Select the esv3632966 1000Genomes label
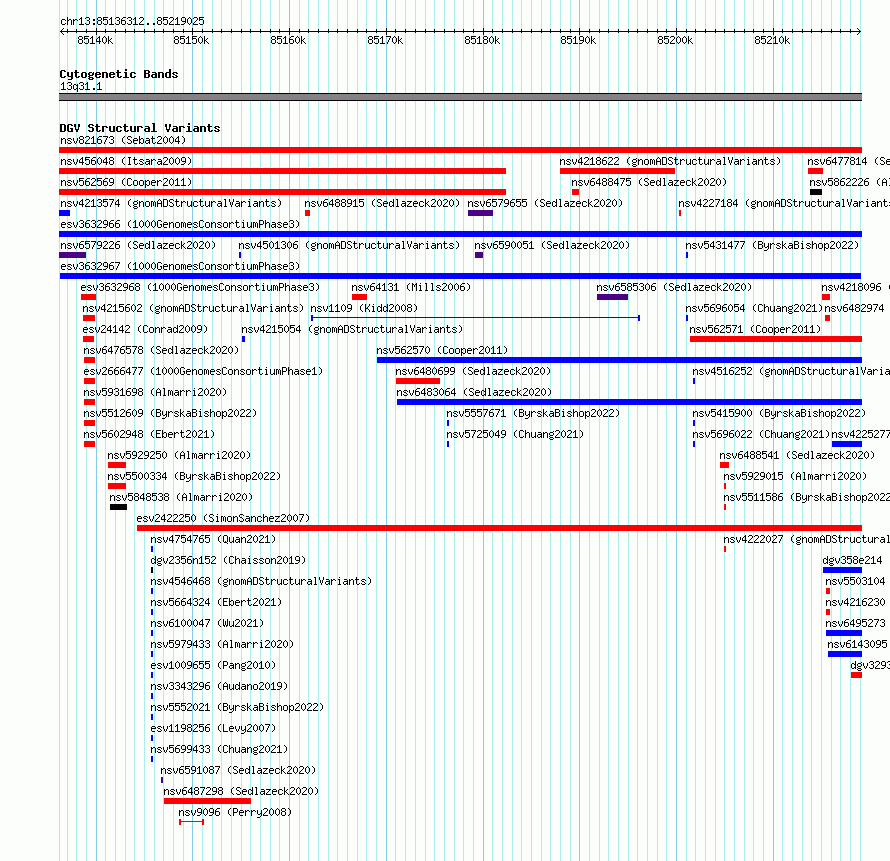This screenshot has height=861, width=890. pyautogui.click(x=180, y=224)
